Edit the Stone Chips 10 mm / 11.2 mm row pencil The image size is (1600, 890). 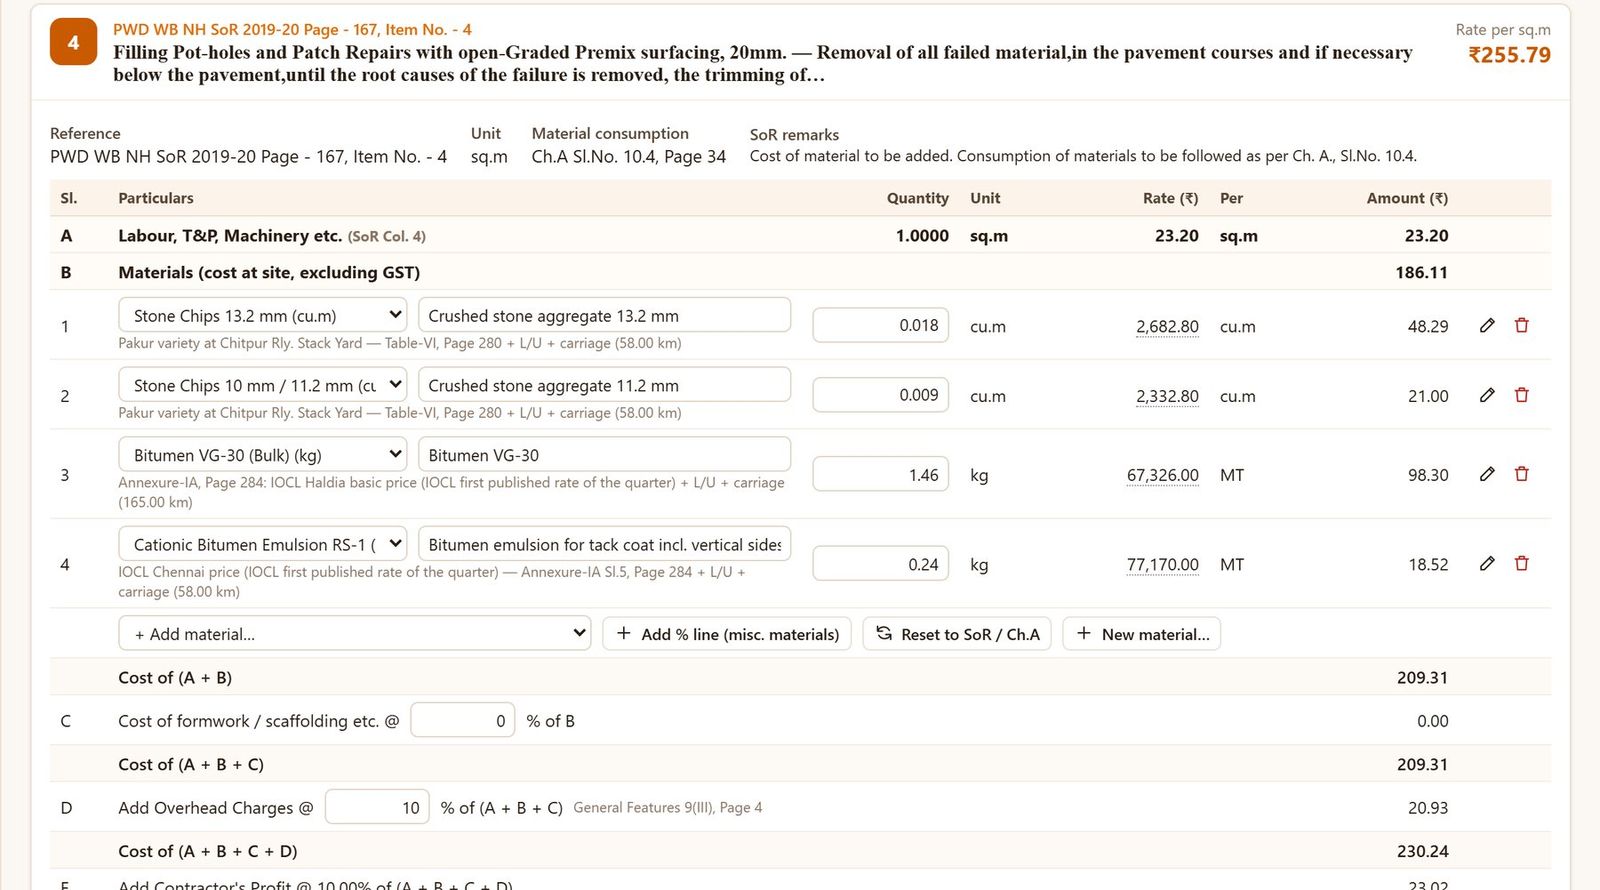coord(1487,395)
